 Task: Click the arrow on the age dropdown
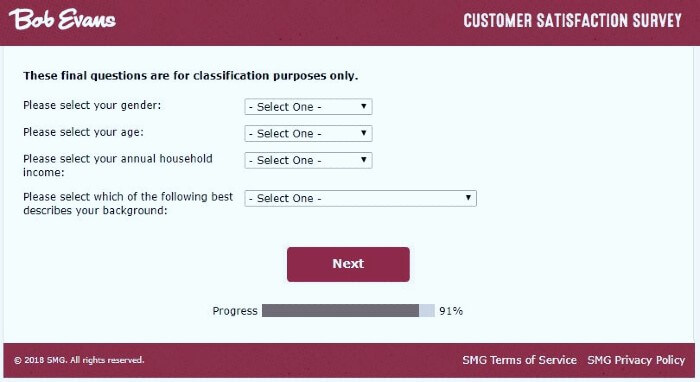tap(364, 133)
